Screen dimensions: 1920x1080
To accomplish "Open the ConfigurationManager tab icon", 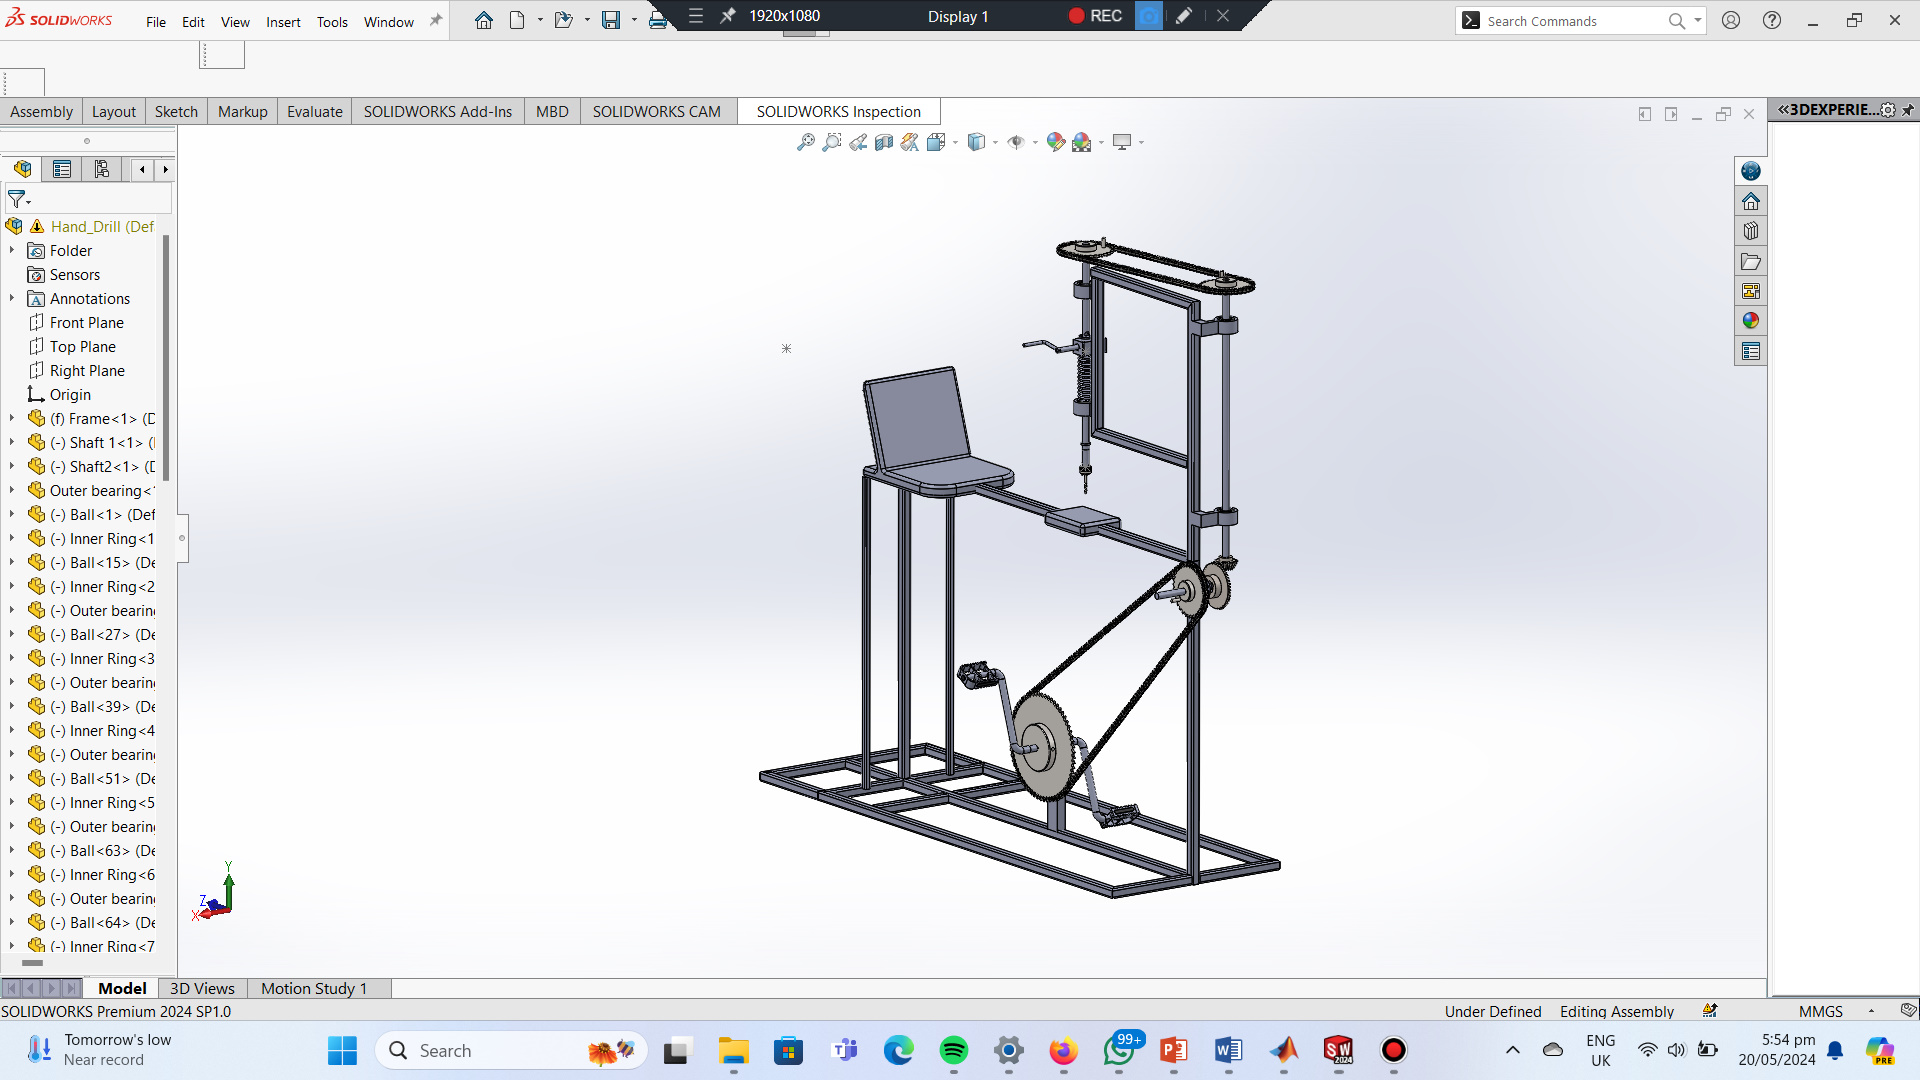I will click(102, 169).
